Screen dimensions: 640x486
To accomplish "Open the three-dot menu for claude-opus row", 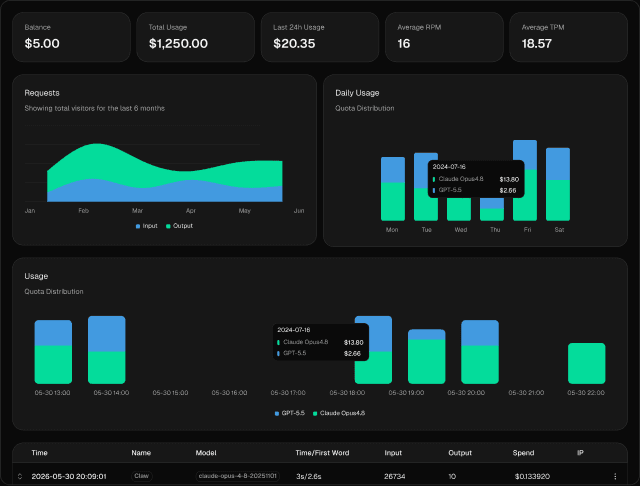I will tap(615, 476).
